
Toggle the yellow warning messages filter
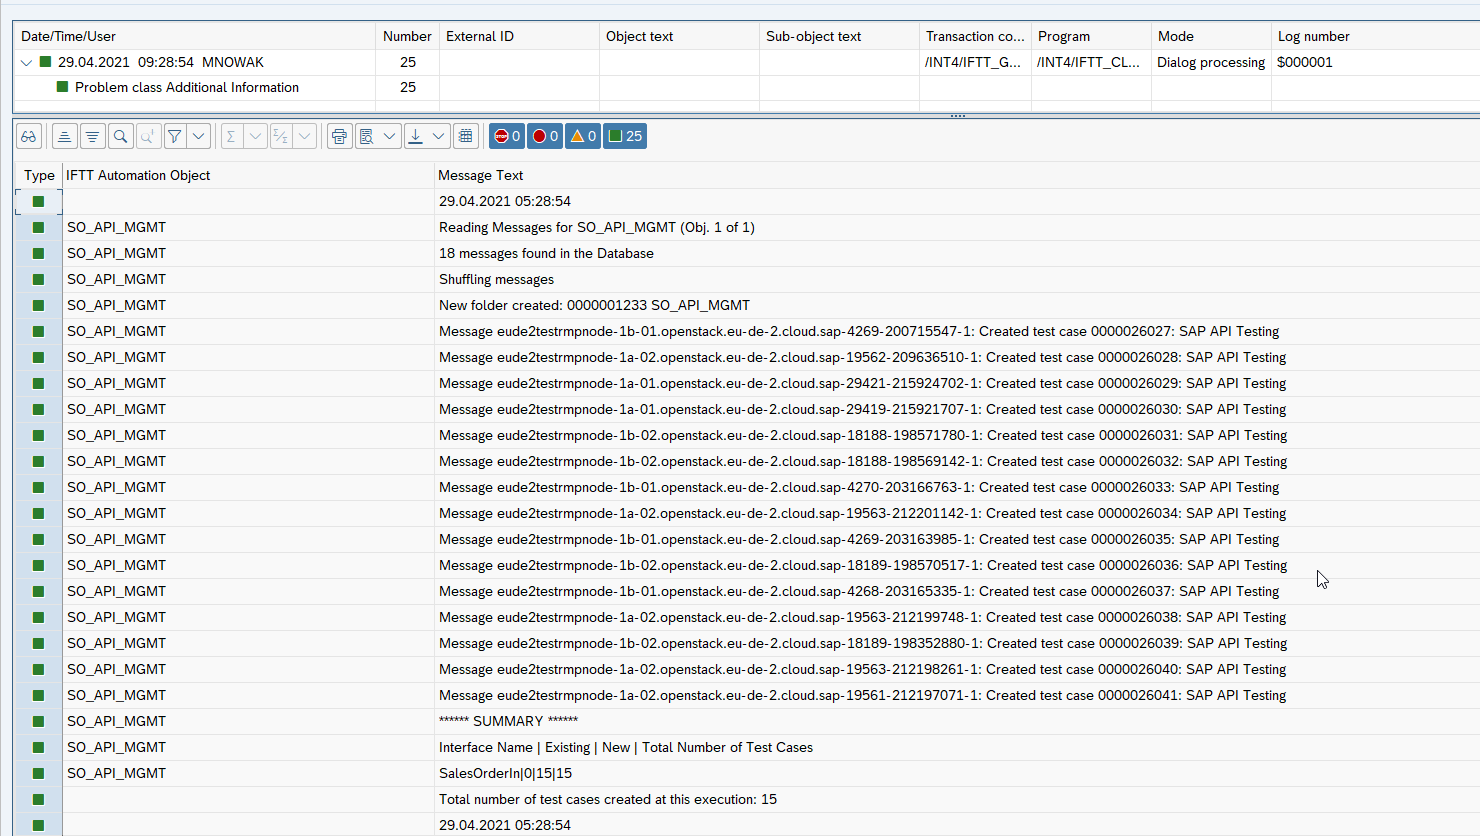[583, 136]
